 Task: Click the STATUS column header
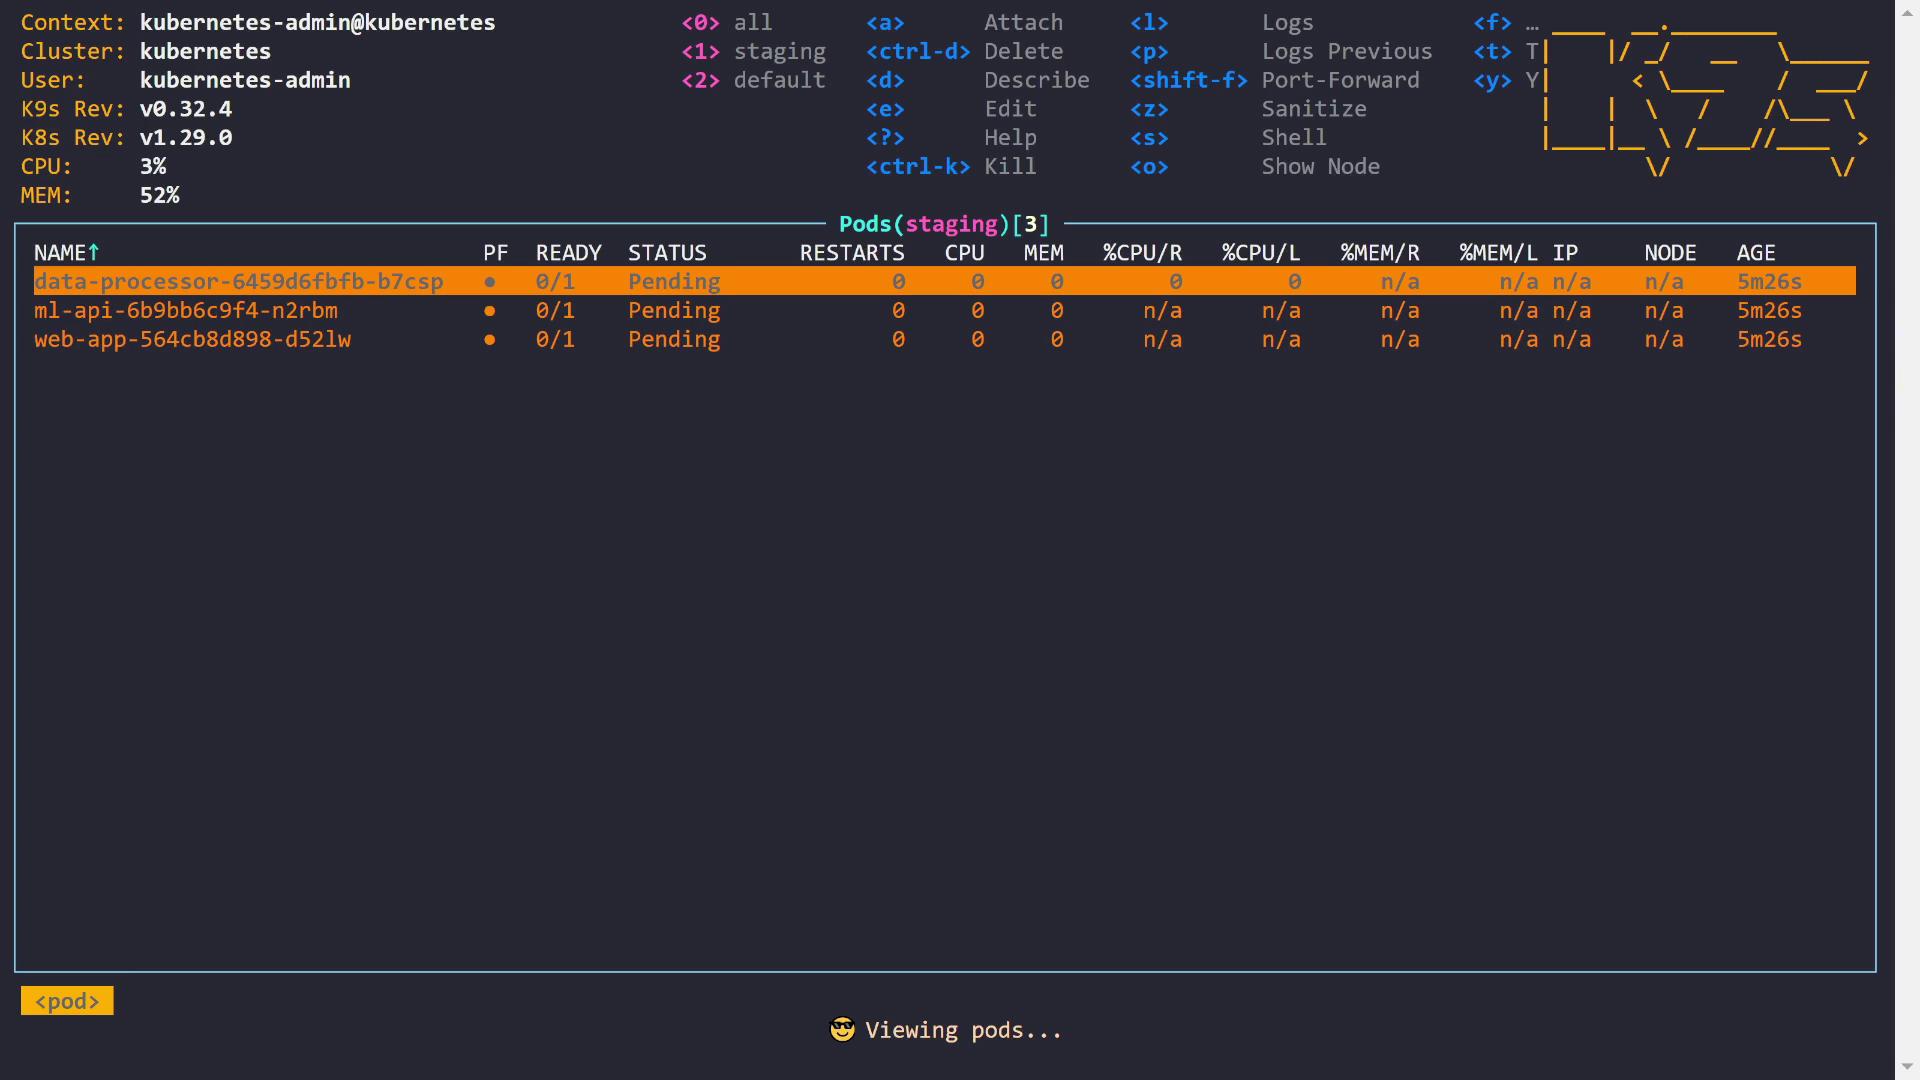667,253
